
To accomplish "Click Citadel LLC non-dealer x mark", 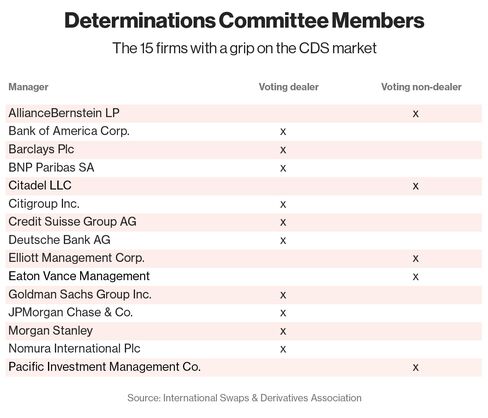I will coord(415,186).
